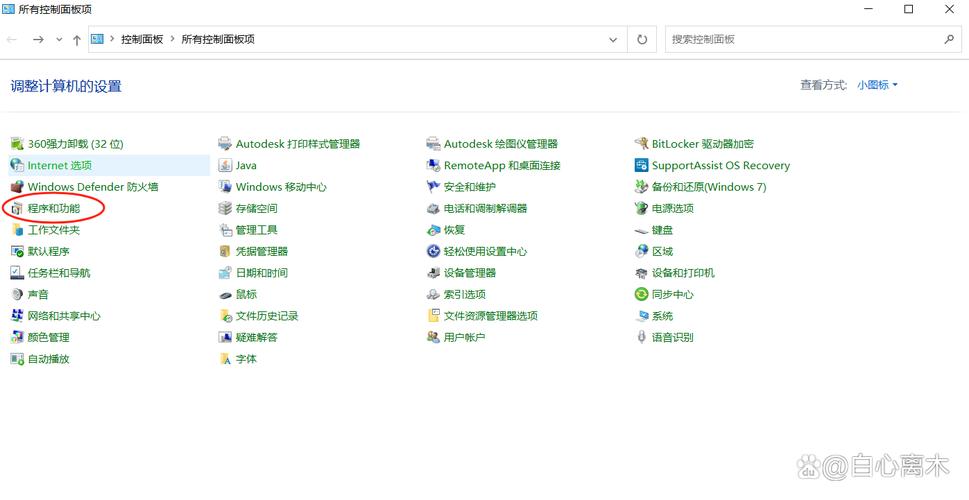The height and width of the screenshot is (500, 969).
Task: Click the 声音 speaker icon
Action: click(x=17, y=294)
